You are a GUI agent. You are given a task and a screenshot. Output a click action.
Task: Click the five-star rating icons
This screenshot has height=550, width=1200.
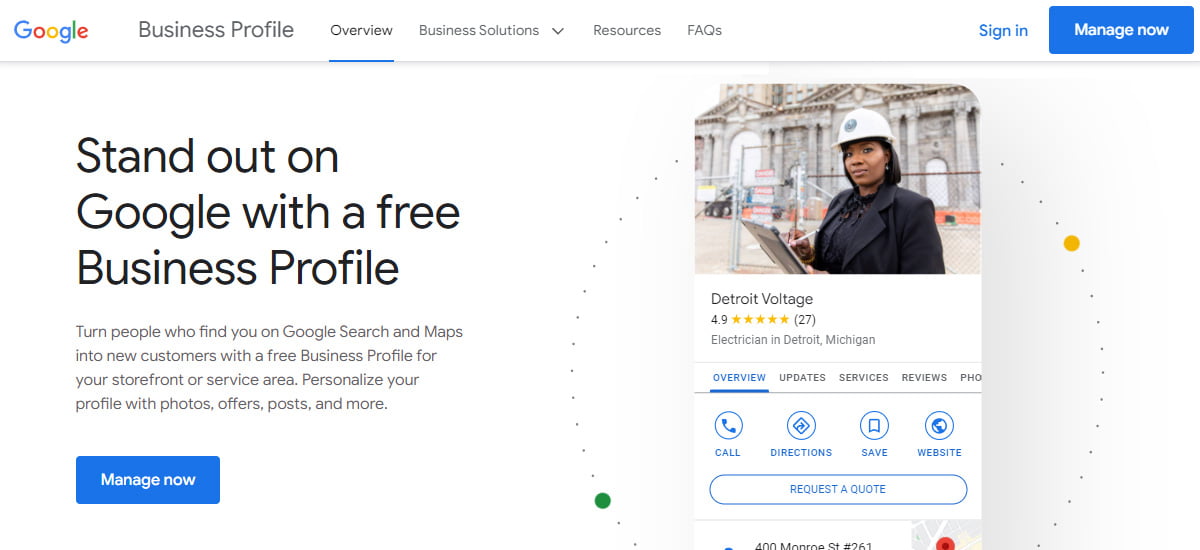(760, 320)
